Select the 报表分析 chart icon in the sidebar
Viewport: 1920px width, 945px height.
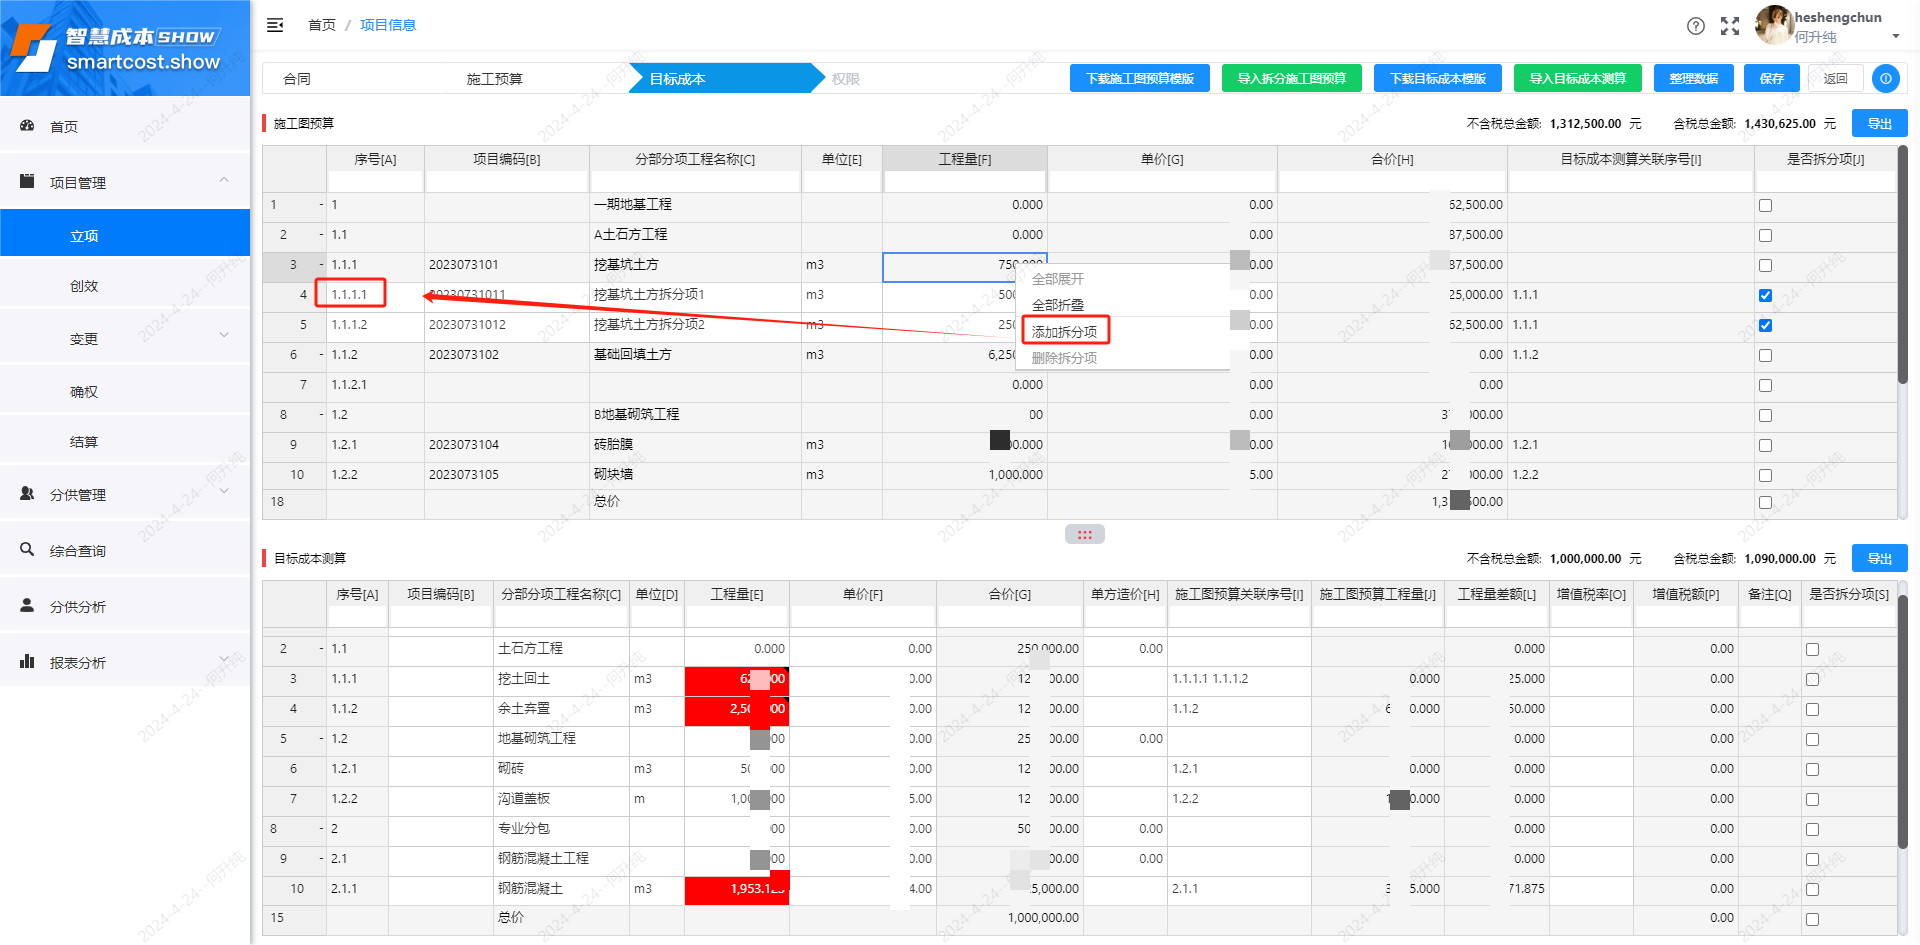(x=26, y=661)
